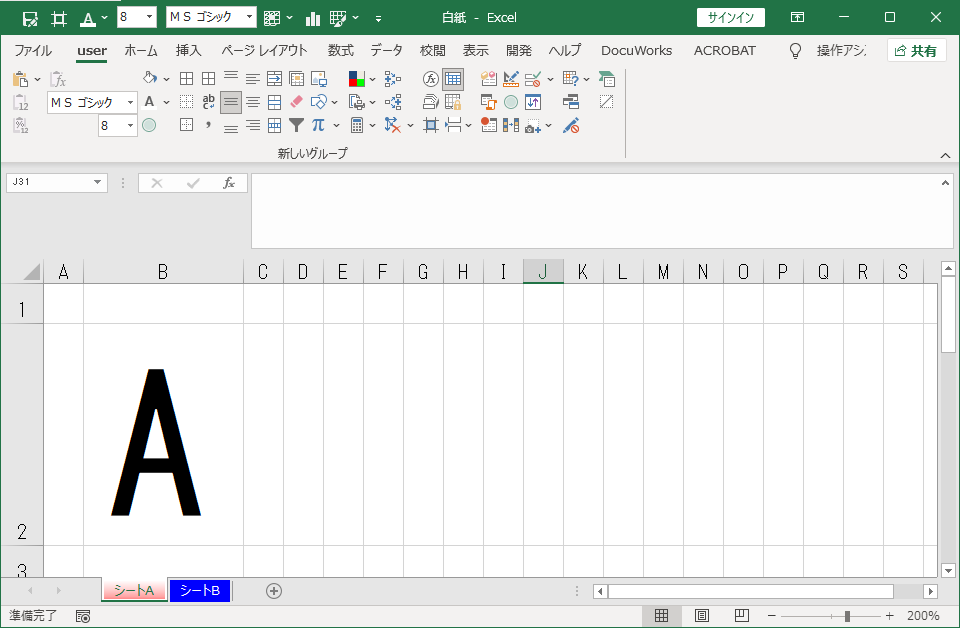Click the circled fx insert function icon
This screenshot has height=628, width=960.
(x=430, y=78)
